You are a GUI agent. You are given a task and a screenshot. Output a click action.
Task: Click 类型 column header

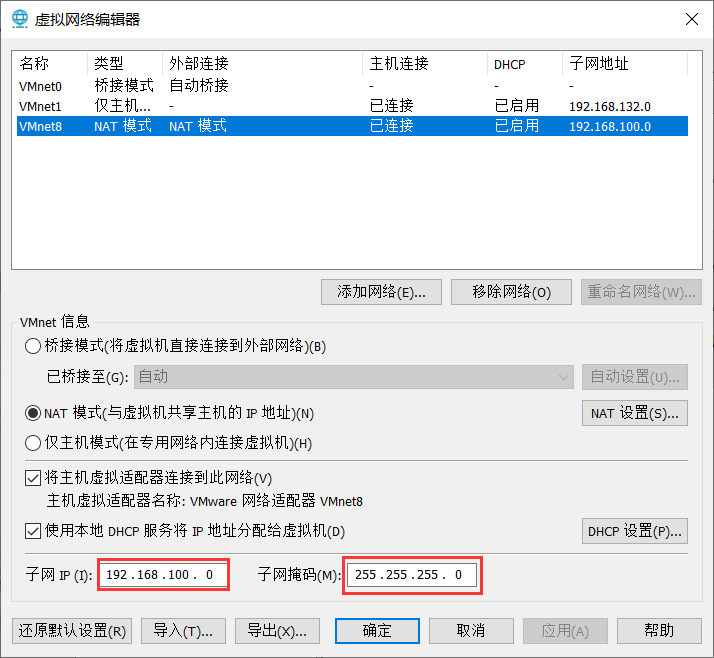pos(125,63)
